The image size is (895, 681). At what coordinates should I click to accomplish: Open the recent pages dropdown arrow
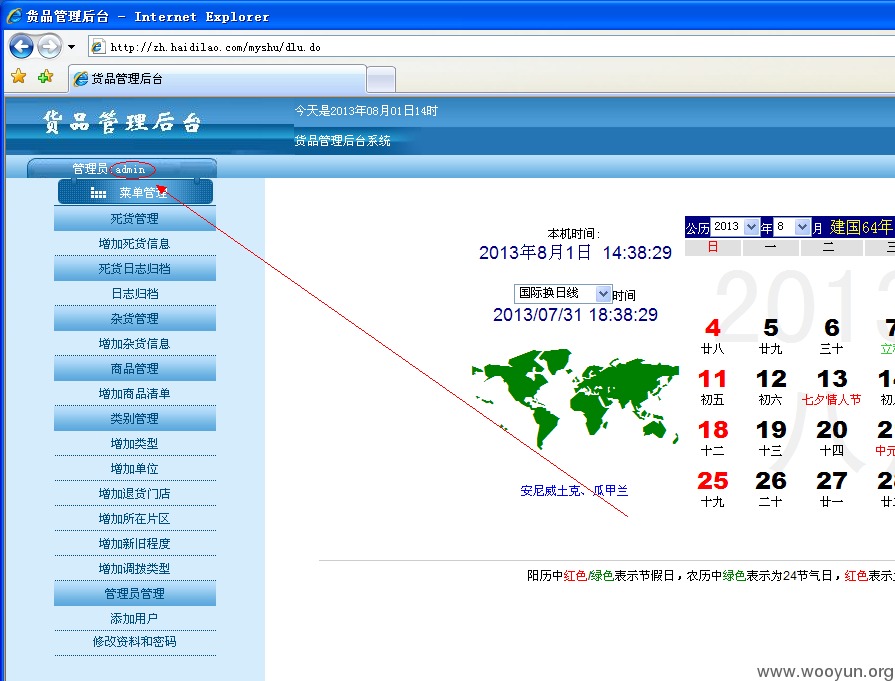71,47
